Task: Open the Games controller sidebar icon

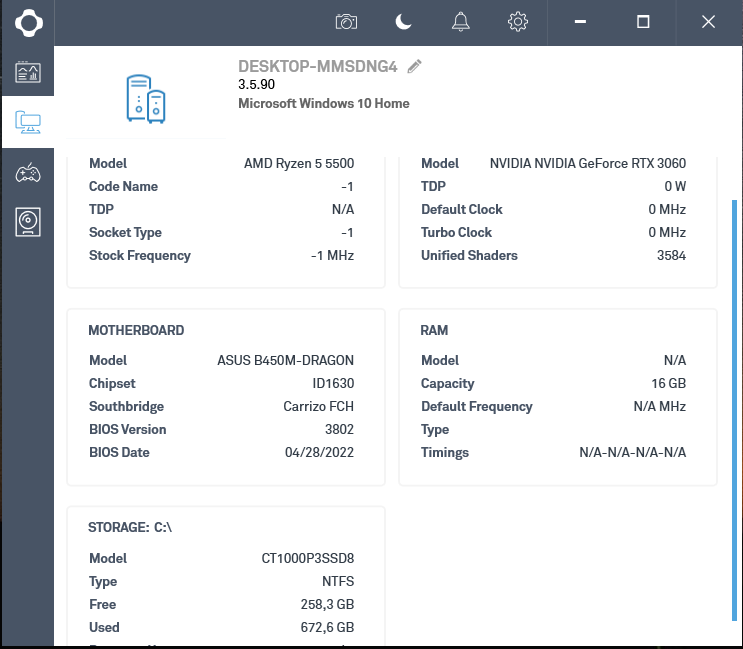Action: tap(28, 172)
